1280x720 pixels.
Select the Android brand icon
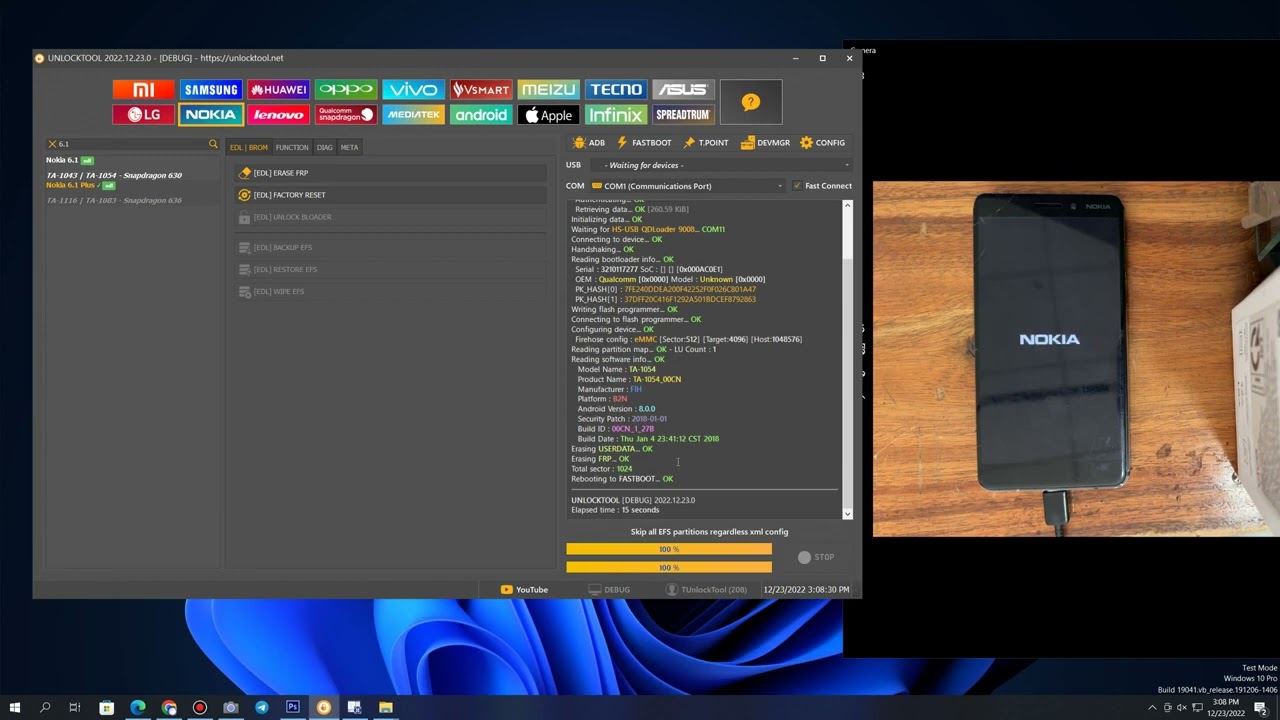[x=481, y=115]
